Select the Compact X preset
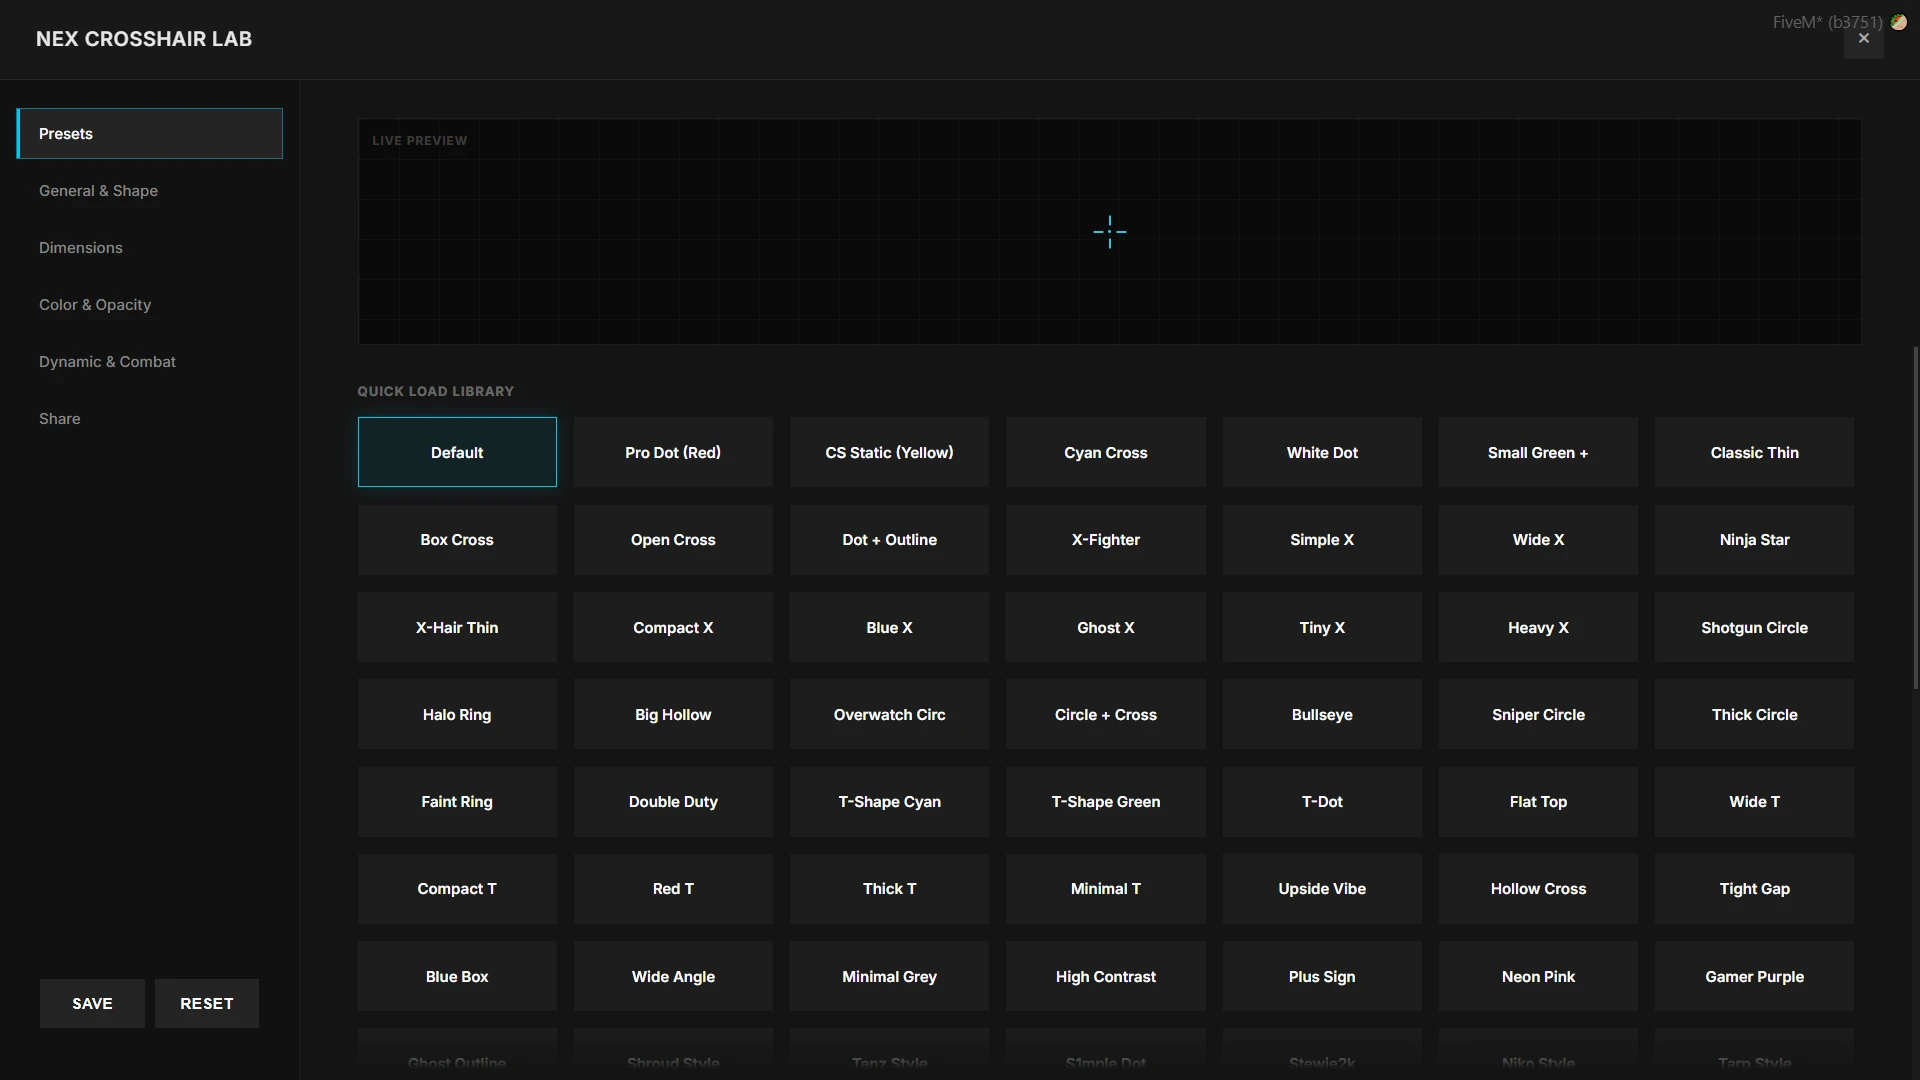This screenshot has width=1920, height=1080. 673,627
